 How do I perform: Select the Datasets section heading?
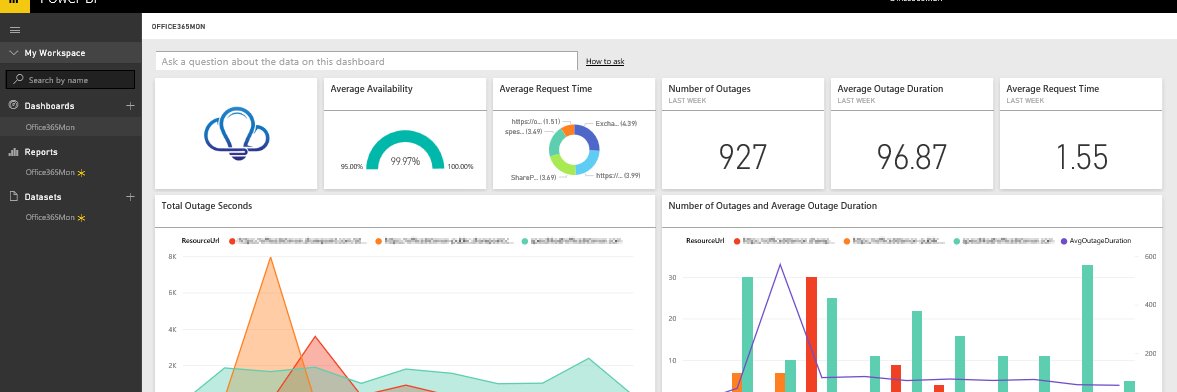click(x=44, y=197)
